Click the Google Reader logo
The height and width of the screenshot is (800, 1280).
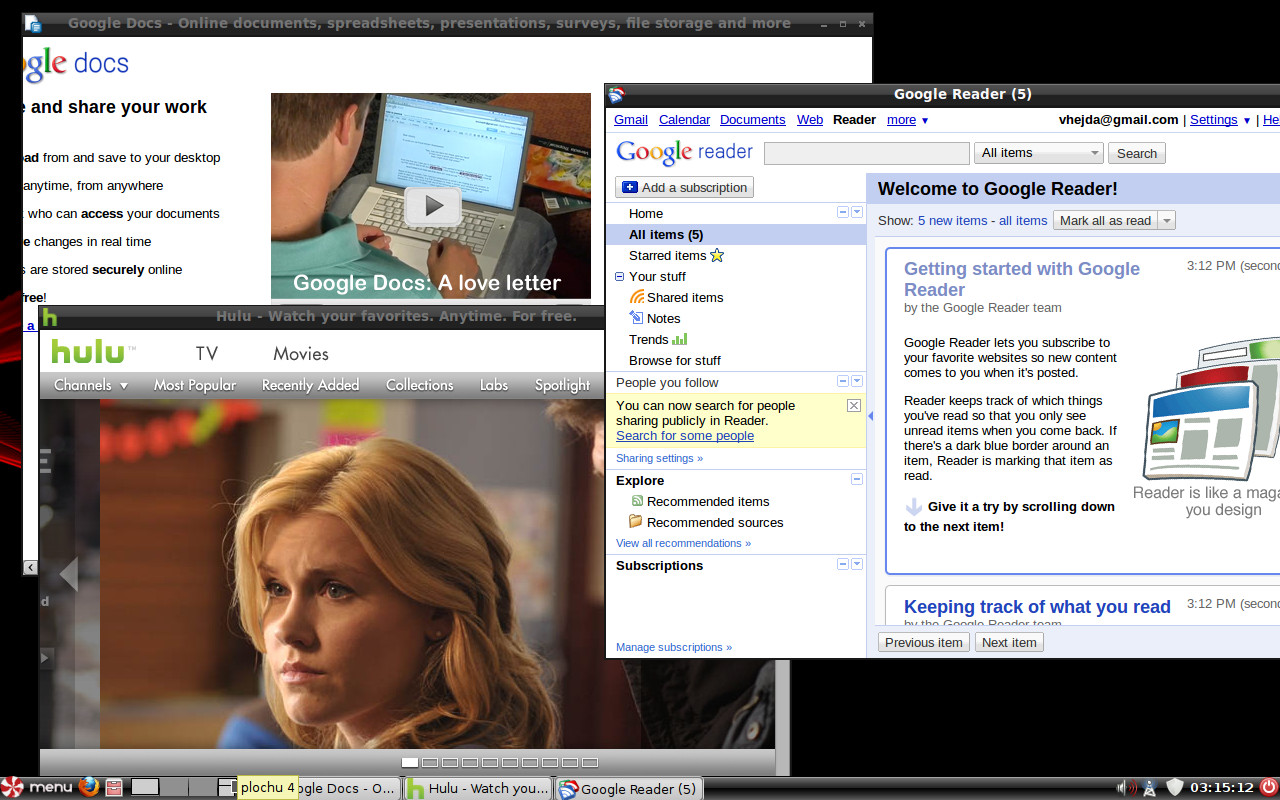click(x=684, y=152)
